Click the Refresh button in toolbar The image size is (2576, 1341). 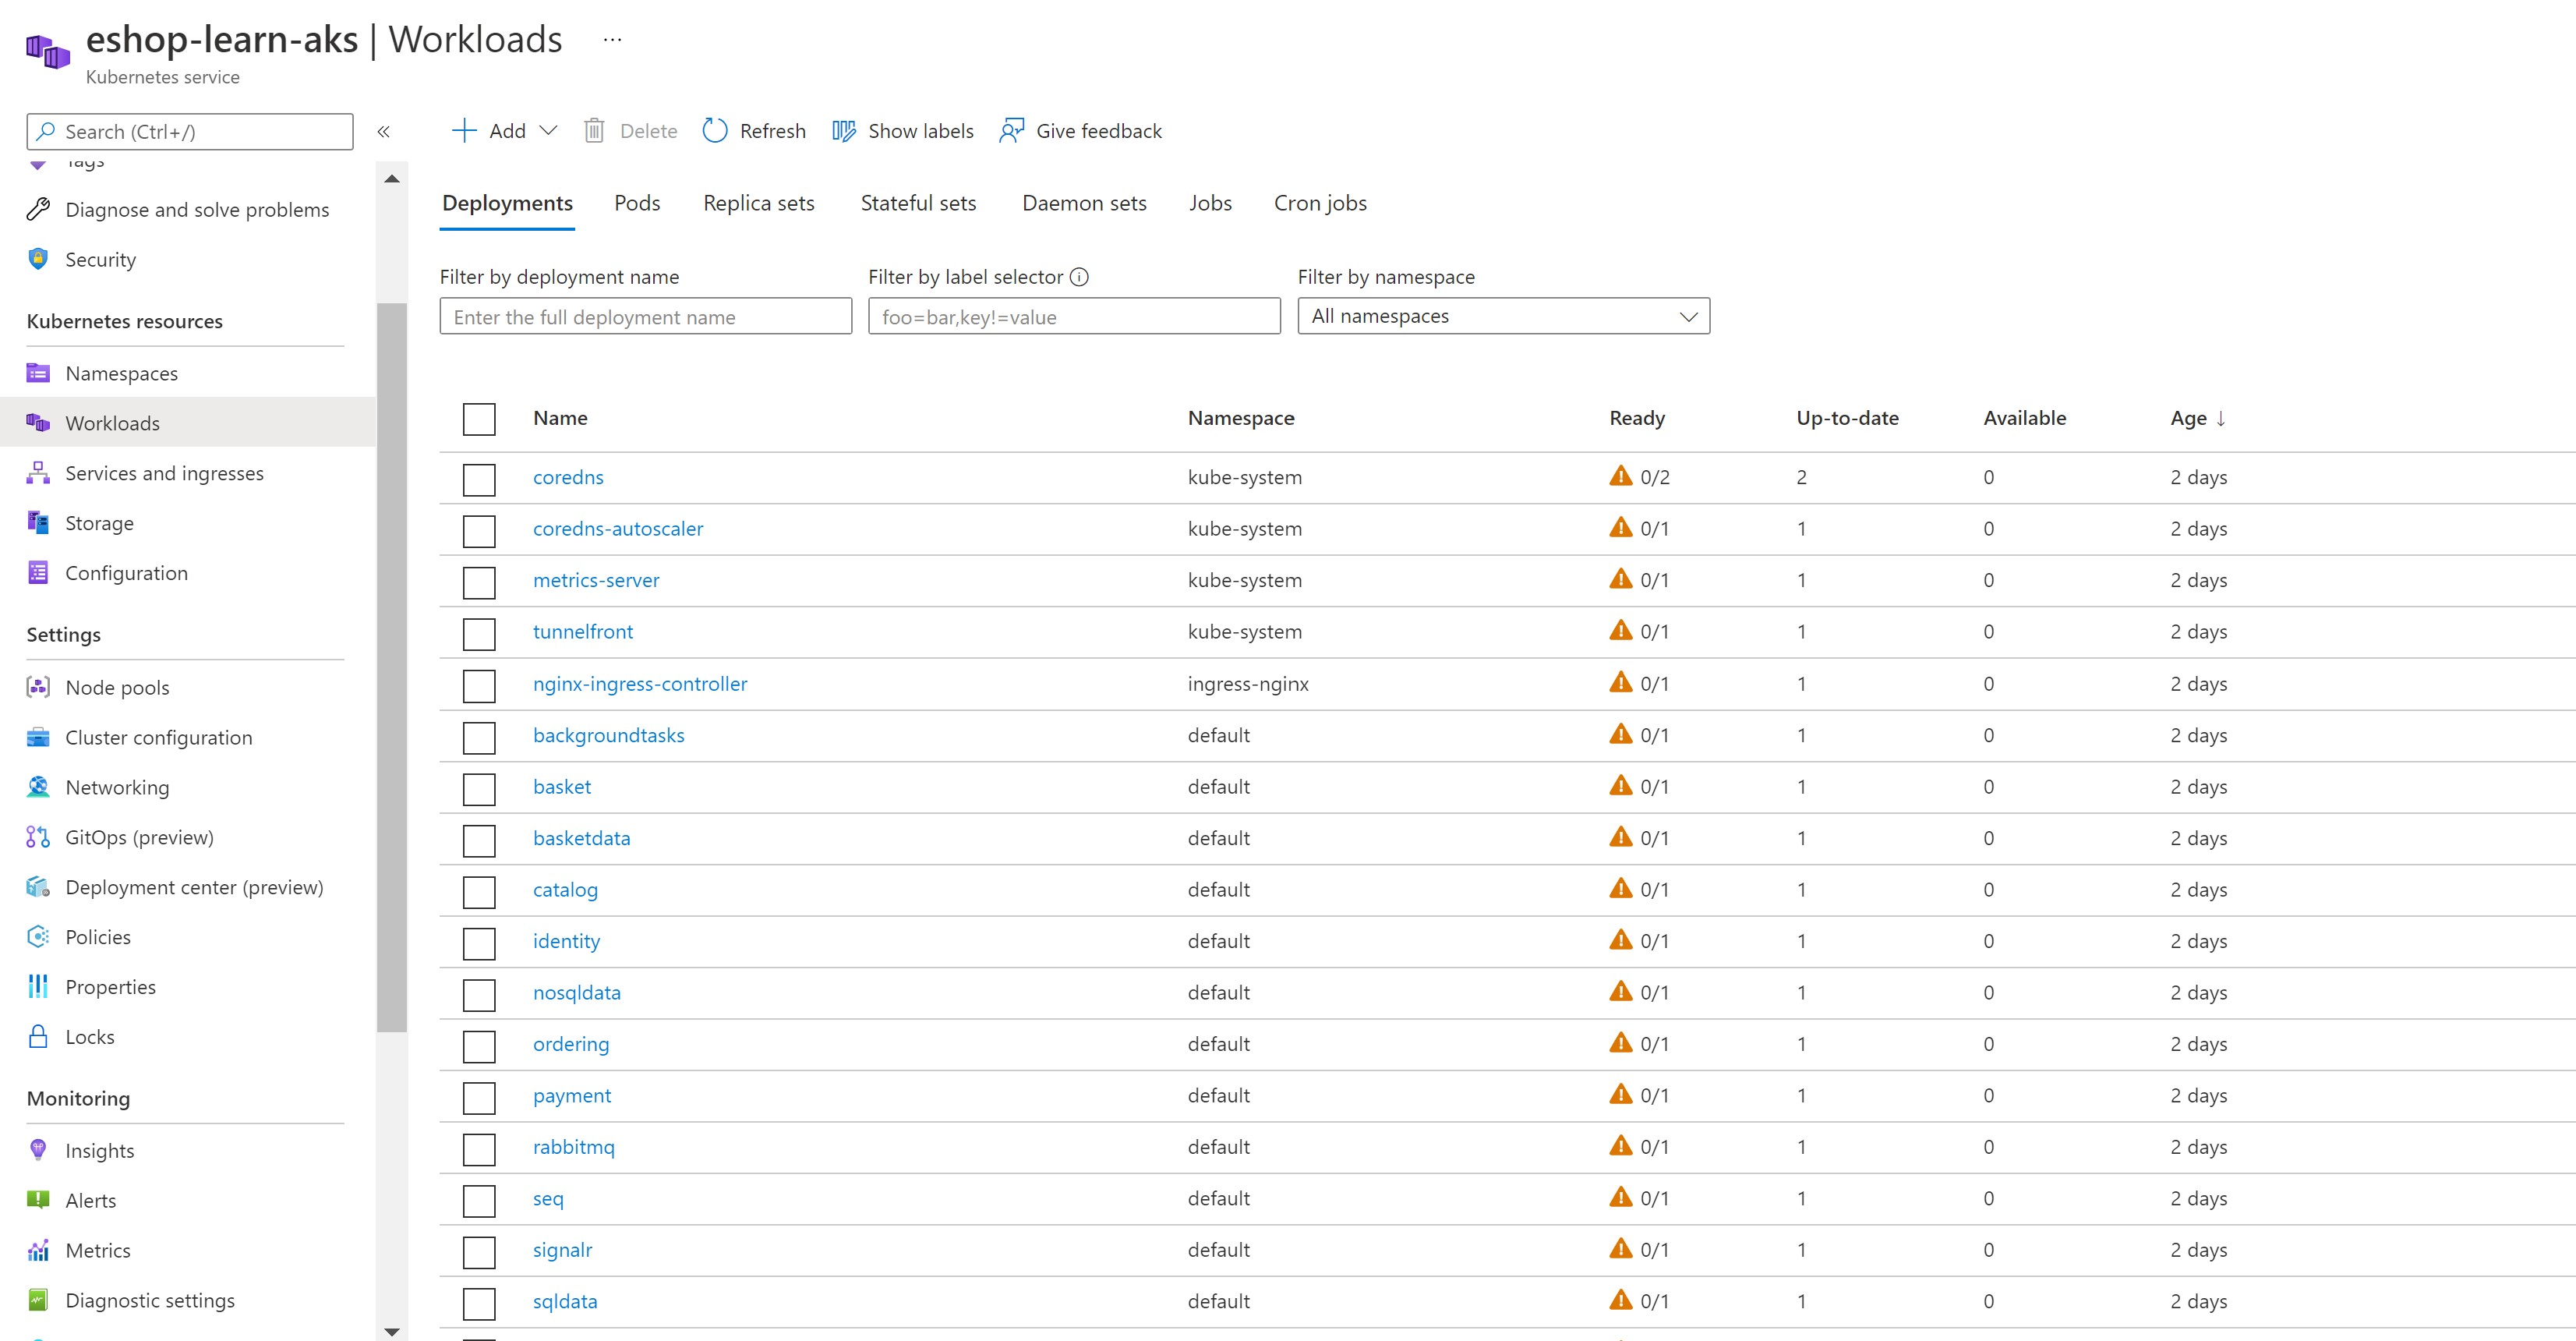(x=754, y=131)
